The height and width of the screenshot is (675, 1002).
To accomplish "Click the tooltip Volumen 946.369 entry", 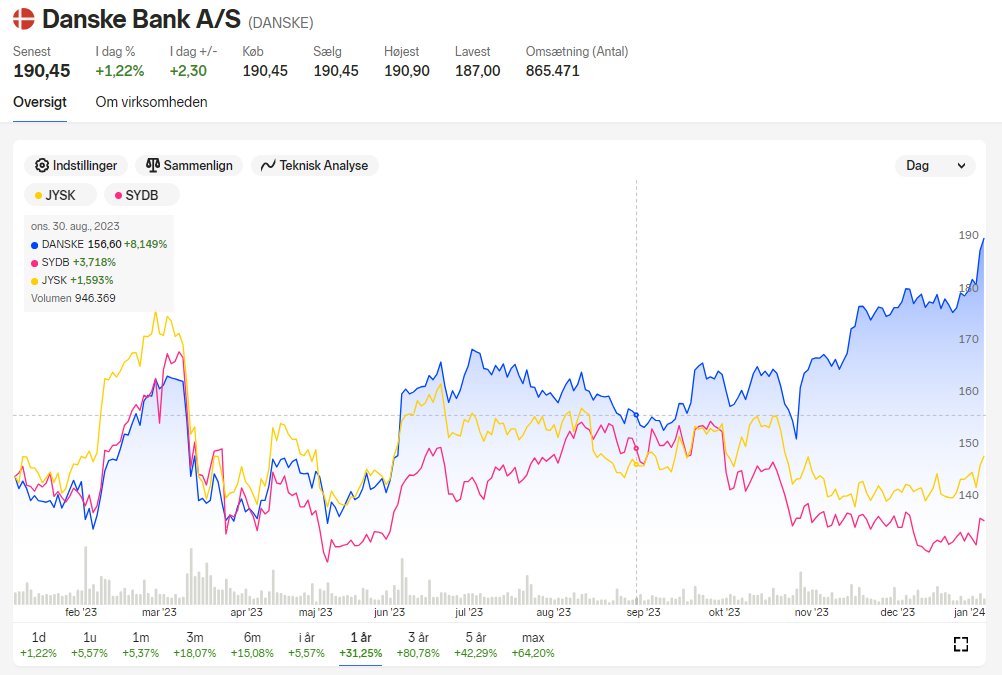I will pos(73,299).
